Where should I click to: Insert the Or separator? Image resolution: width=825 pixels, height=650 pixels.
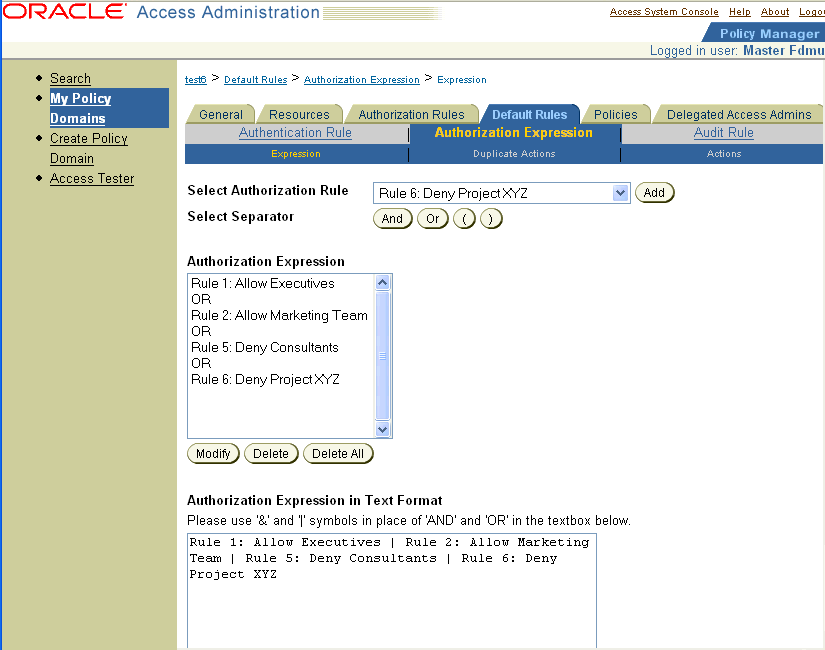click(432, 218)
